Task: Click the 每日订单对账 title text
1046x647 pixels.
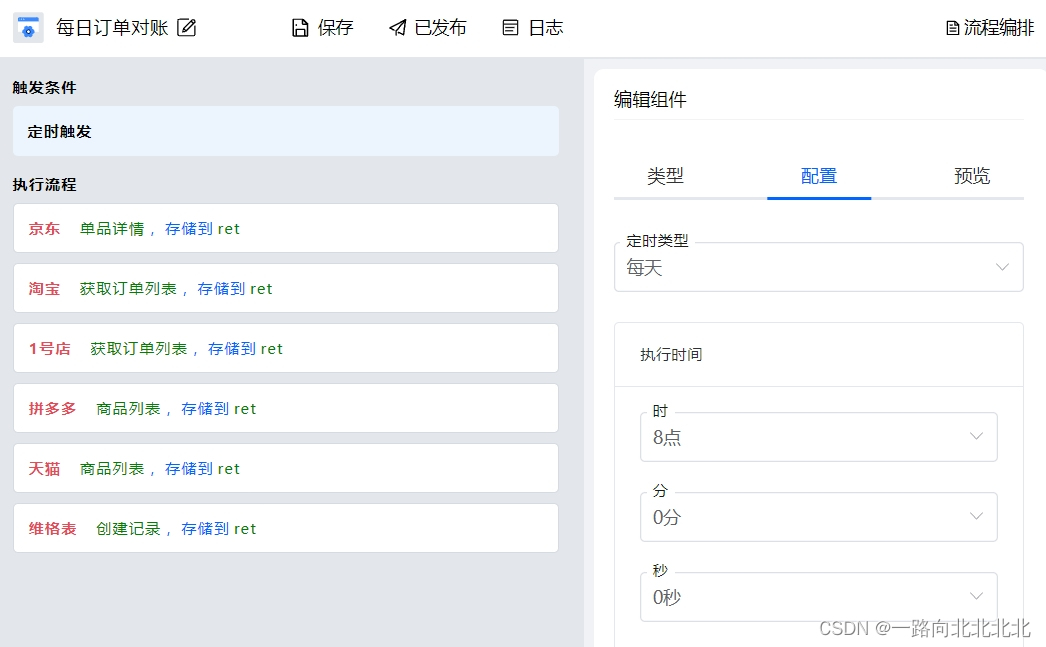Action: pos(112,28)
